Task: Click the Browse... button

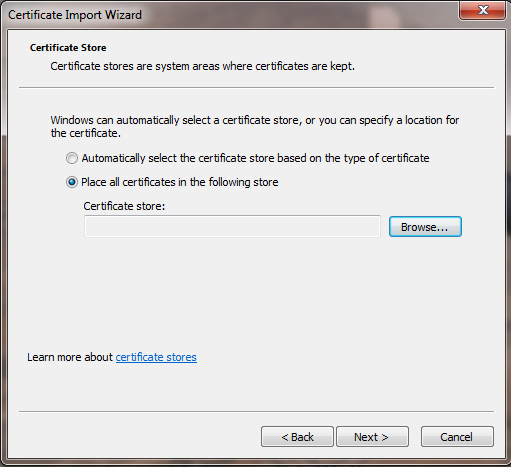Action: click(x=425, y=227)
